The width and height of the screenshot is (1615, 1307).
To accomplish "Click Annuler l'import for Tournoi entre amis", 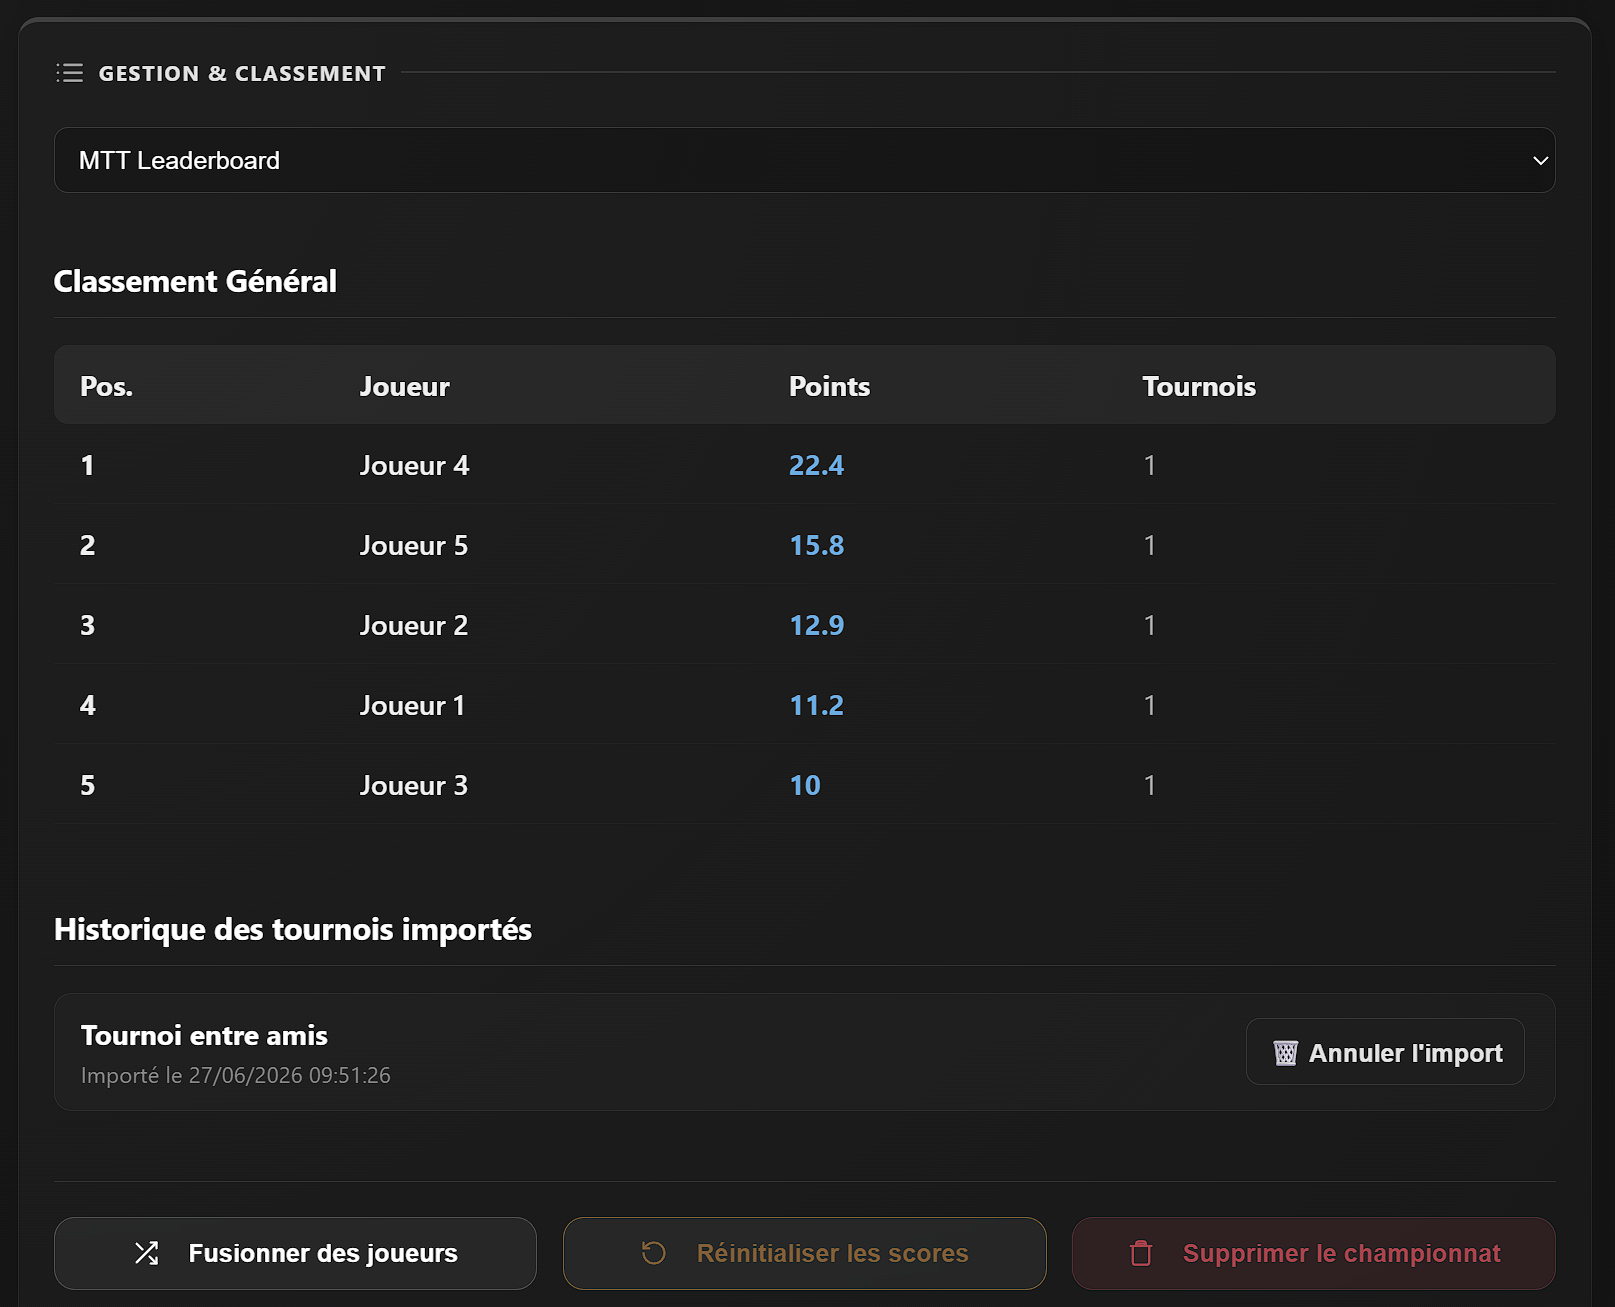I will (1385, 1052).
